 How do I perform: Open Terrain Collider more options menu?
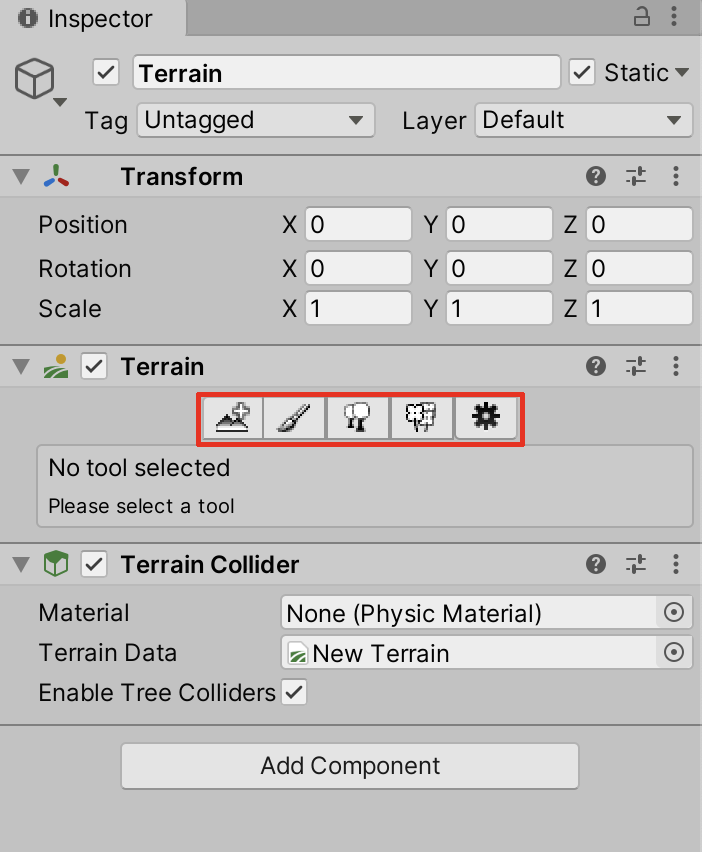(677, 565)
